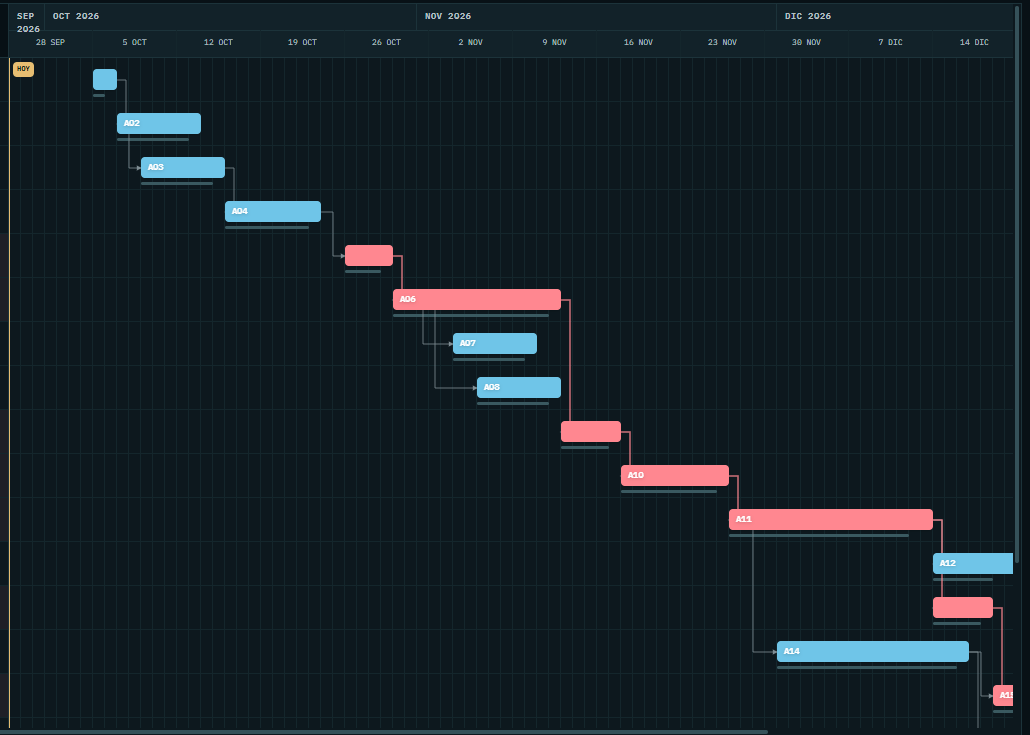This screenshot has height=735, width=1030.
Task: Click the vertical scrollbar beside the chart
Action: (x=1018, y=282)
